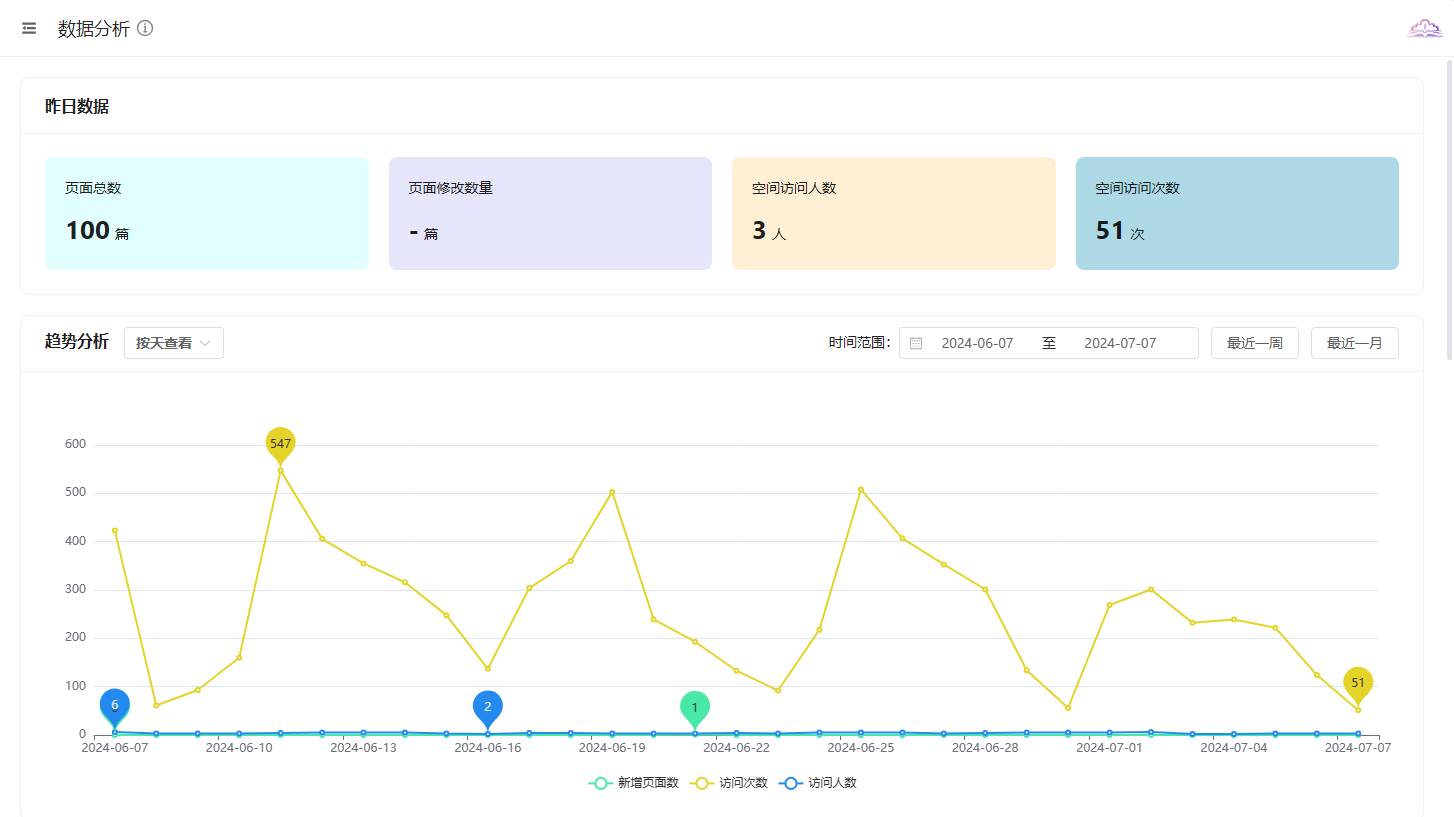The height and width of the screenshot is (817, 1454).
Task: Click the 时间范围 label
Action: pos(859,343)
